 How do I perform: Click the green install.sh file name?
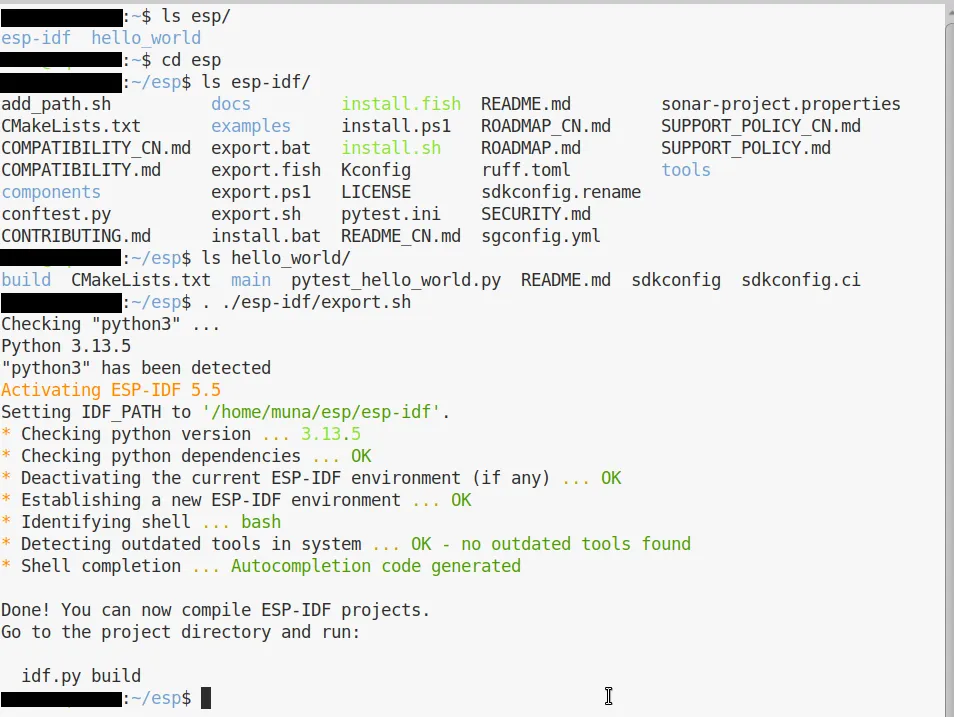click(x=391, y=148)
